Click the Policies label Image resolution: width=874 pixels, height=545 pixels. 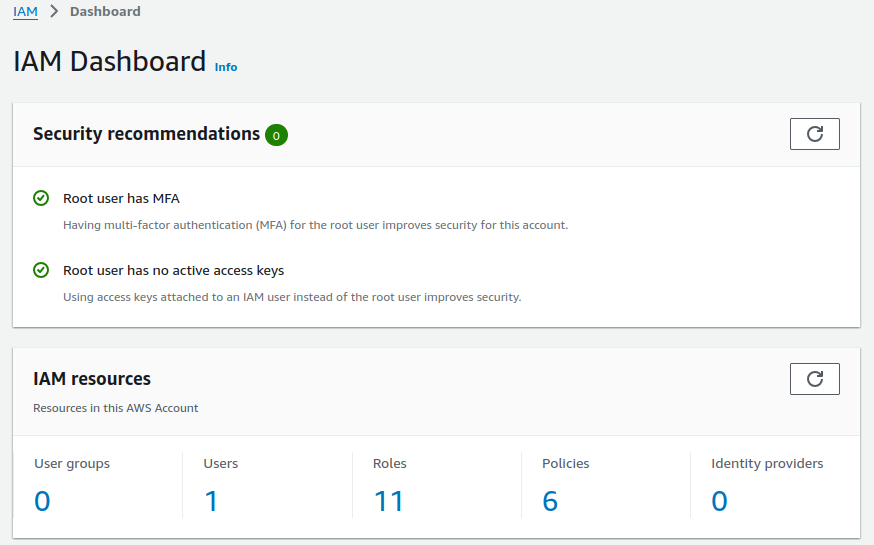coord(566,464)
